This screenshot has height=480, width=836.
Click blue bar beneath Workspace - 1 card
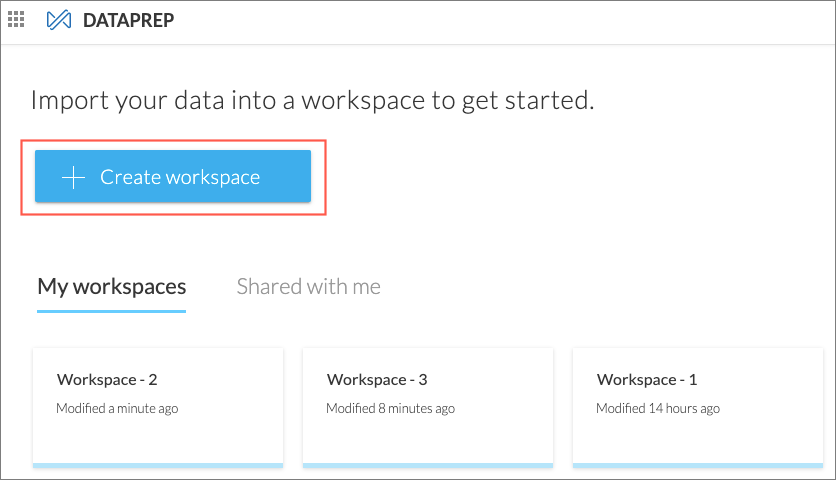[698, 464]
